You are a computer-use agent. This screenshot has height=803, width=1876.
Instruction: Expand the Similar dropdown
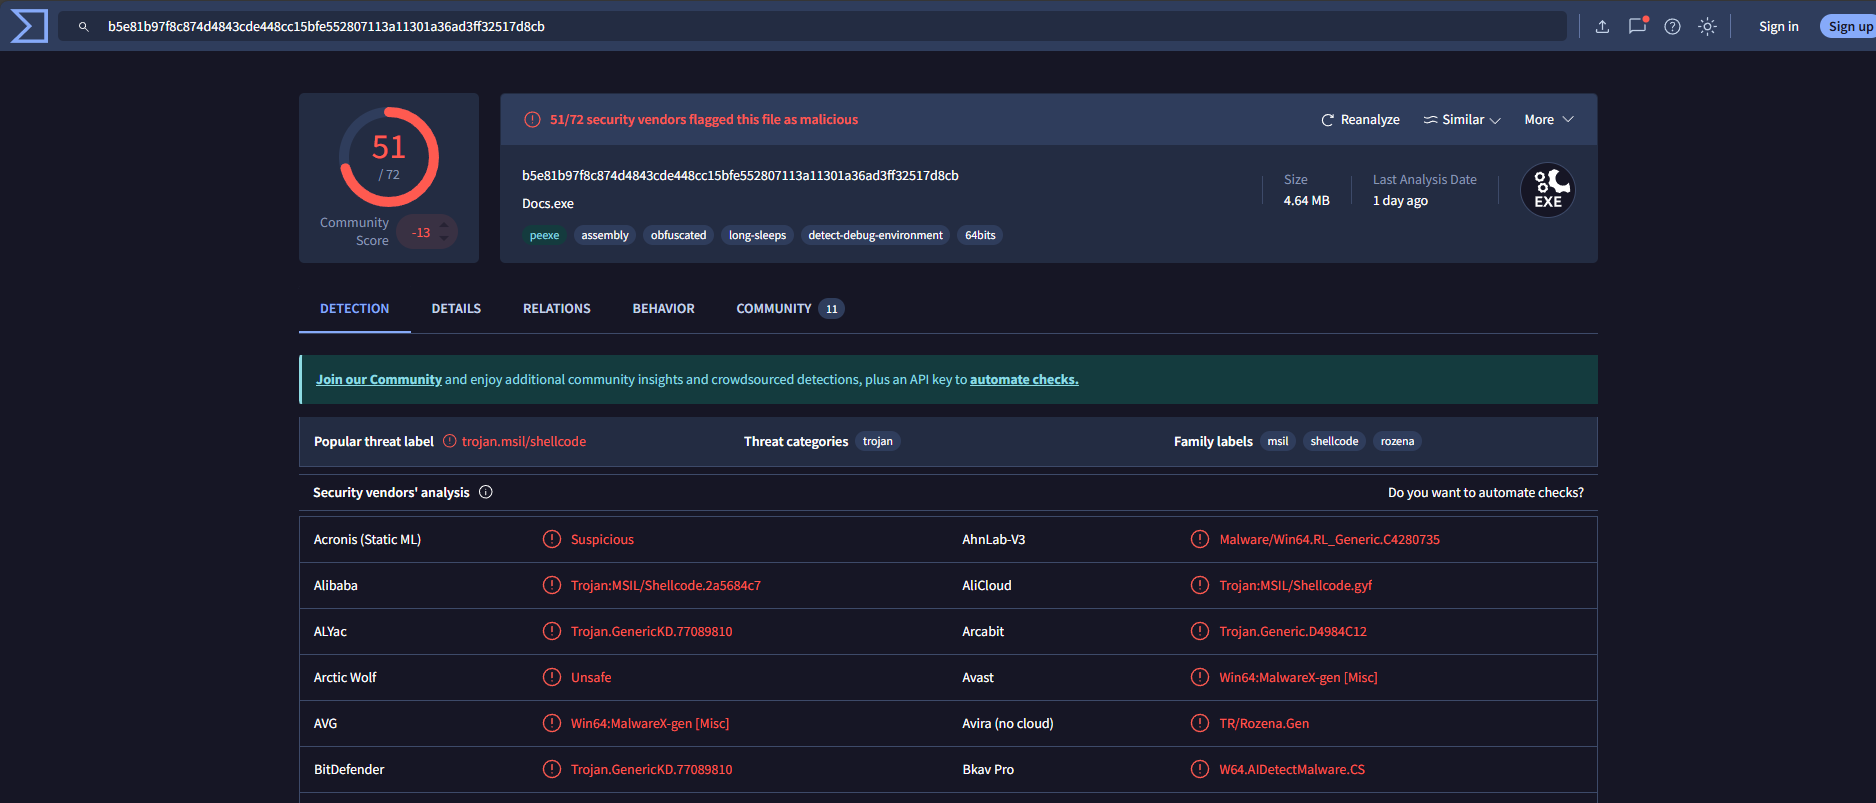pyautogui.click(x=1462, y=120)
